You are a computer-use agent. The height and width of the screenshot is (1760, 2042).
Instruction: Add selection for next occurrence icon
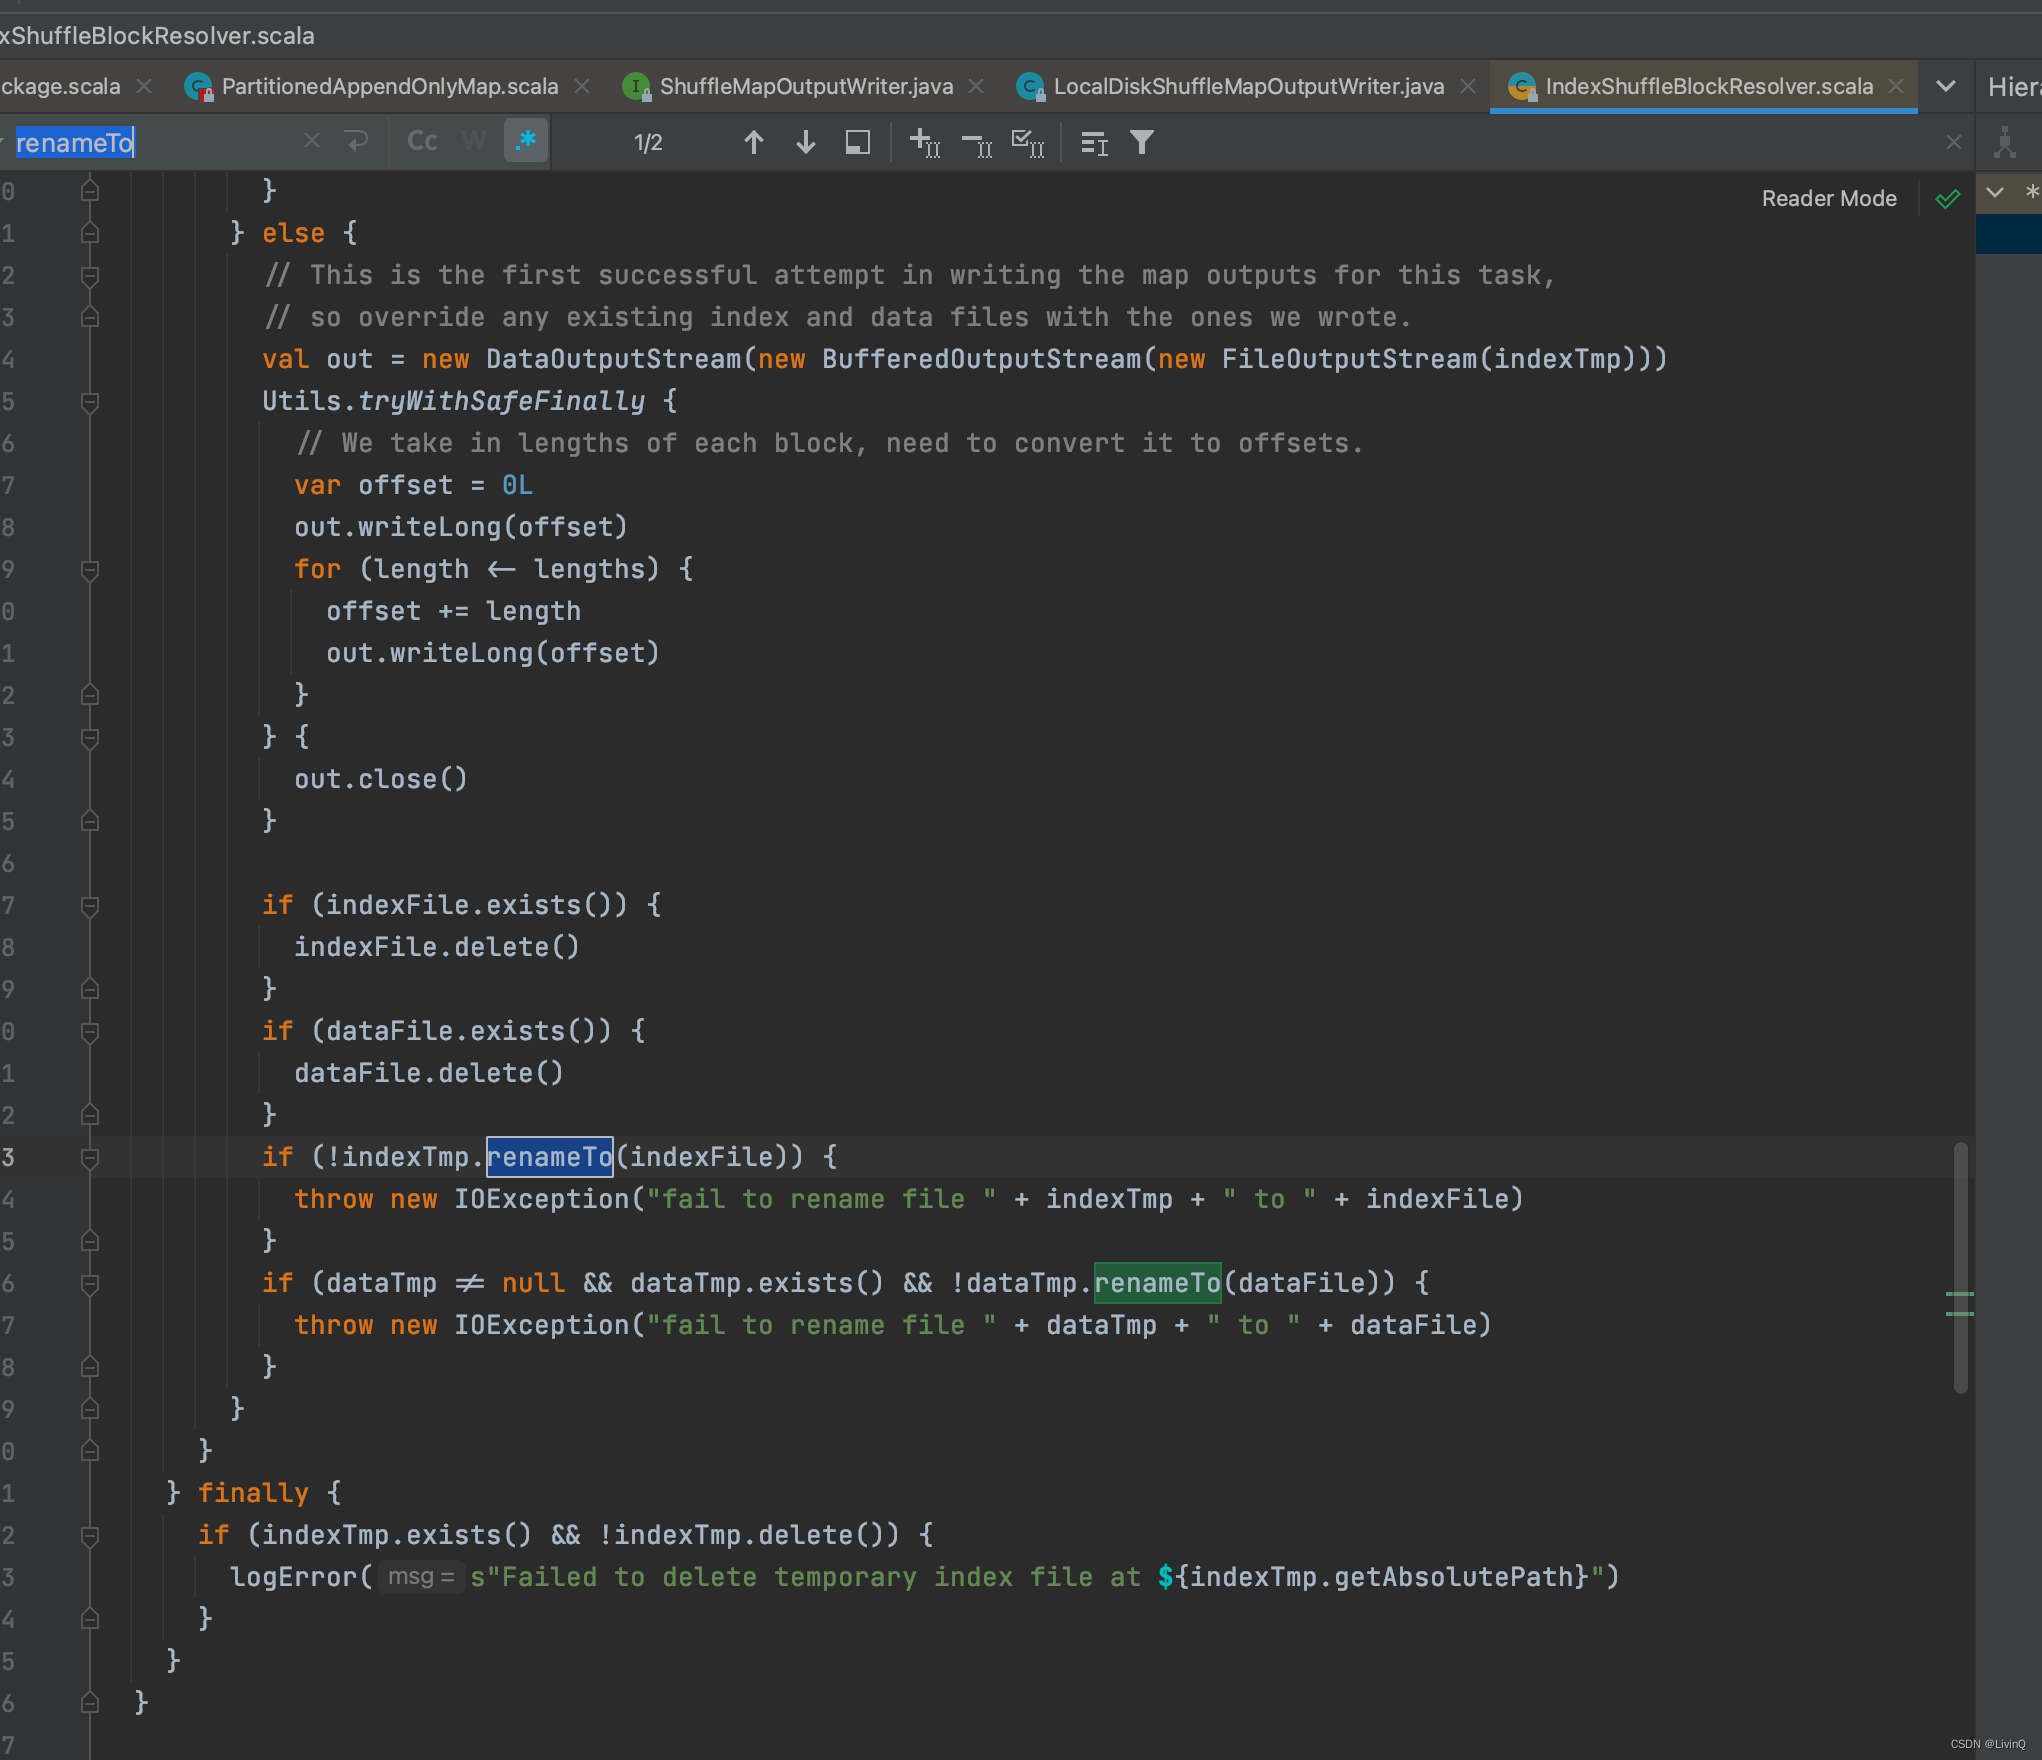[x=924, y=143]
